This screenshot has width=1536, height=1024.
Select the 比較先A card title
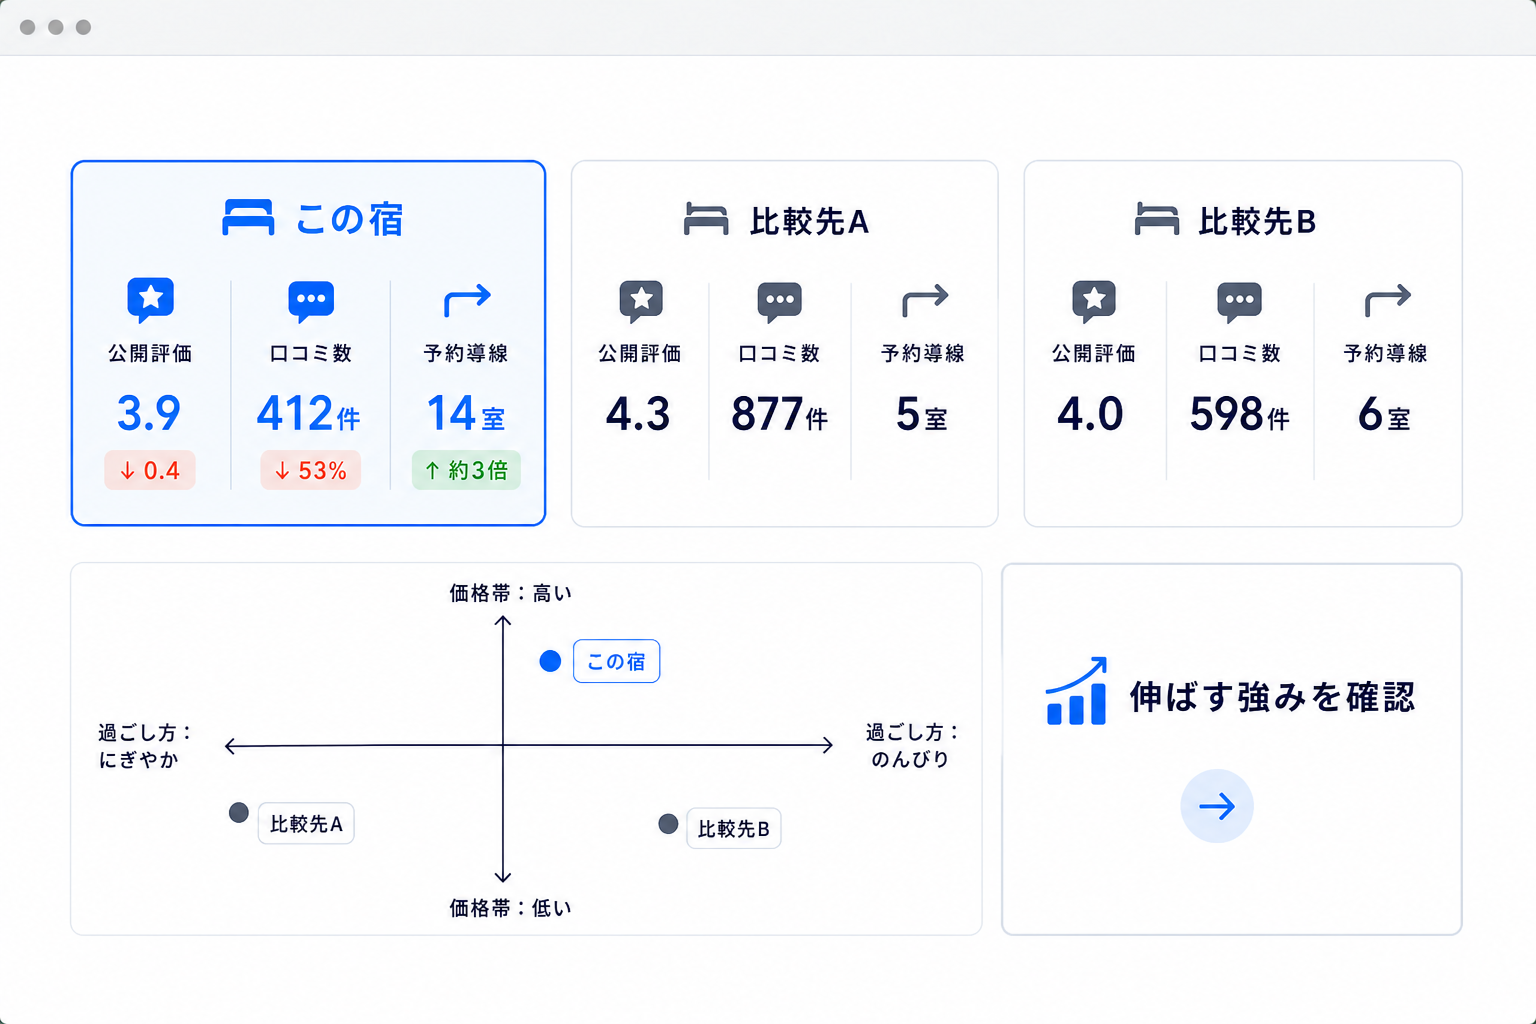(x=809, y=221)
